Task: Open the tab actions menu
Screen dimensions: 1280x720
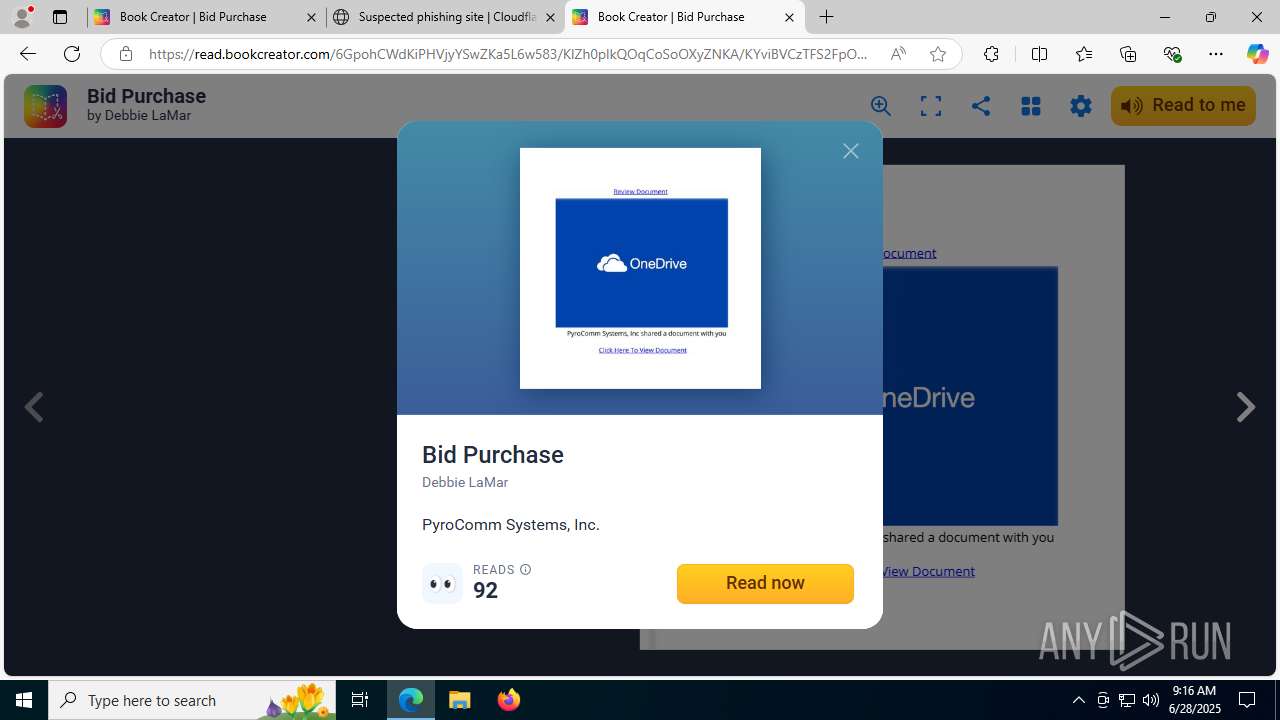Action: 60,17
